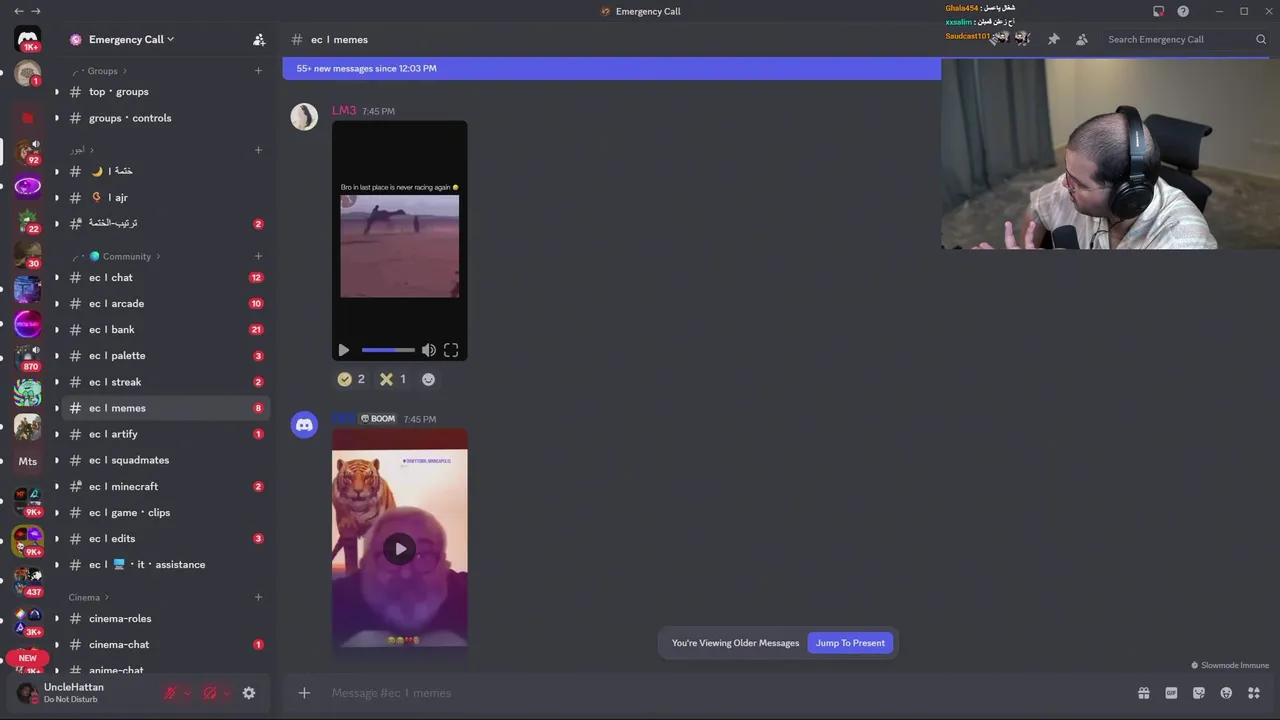Viewport: 1280px width, 720px height.
Task: Toggle headphone deafen
Action: pos(209,693)
